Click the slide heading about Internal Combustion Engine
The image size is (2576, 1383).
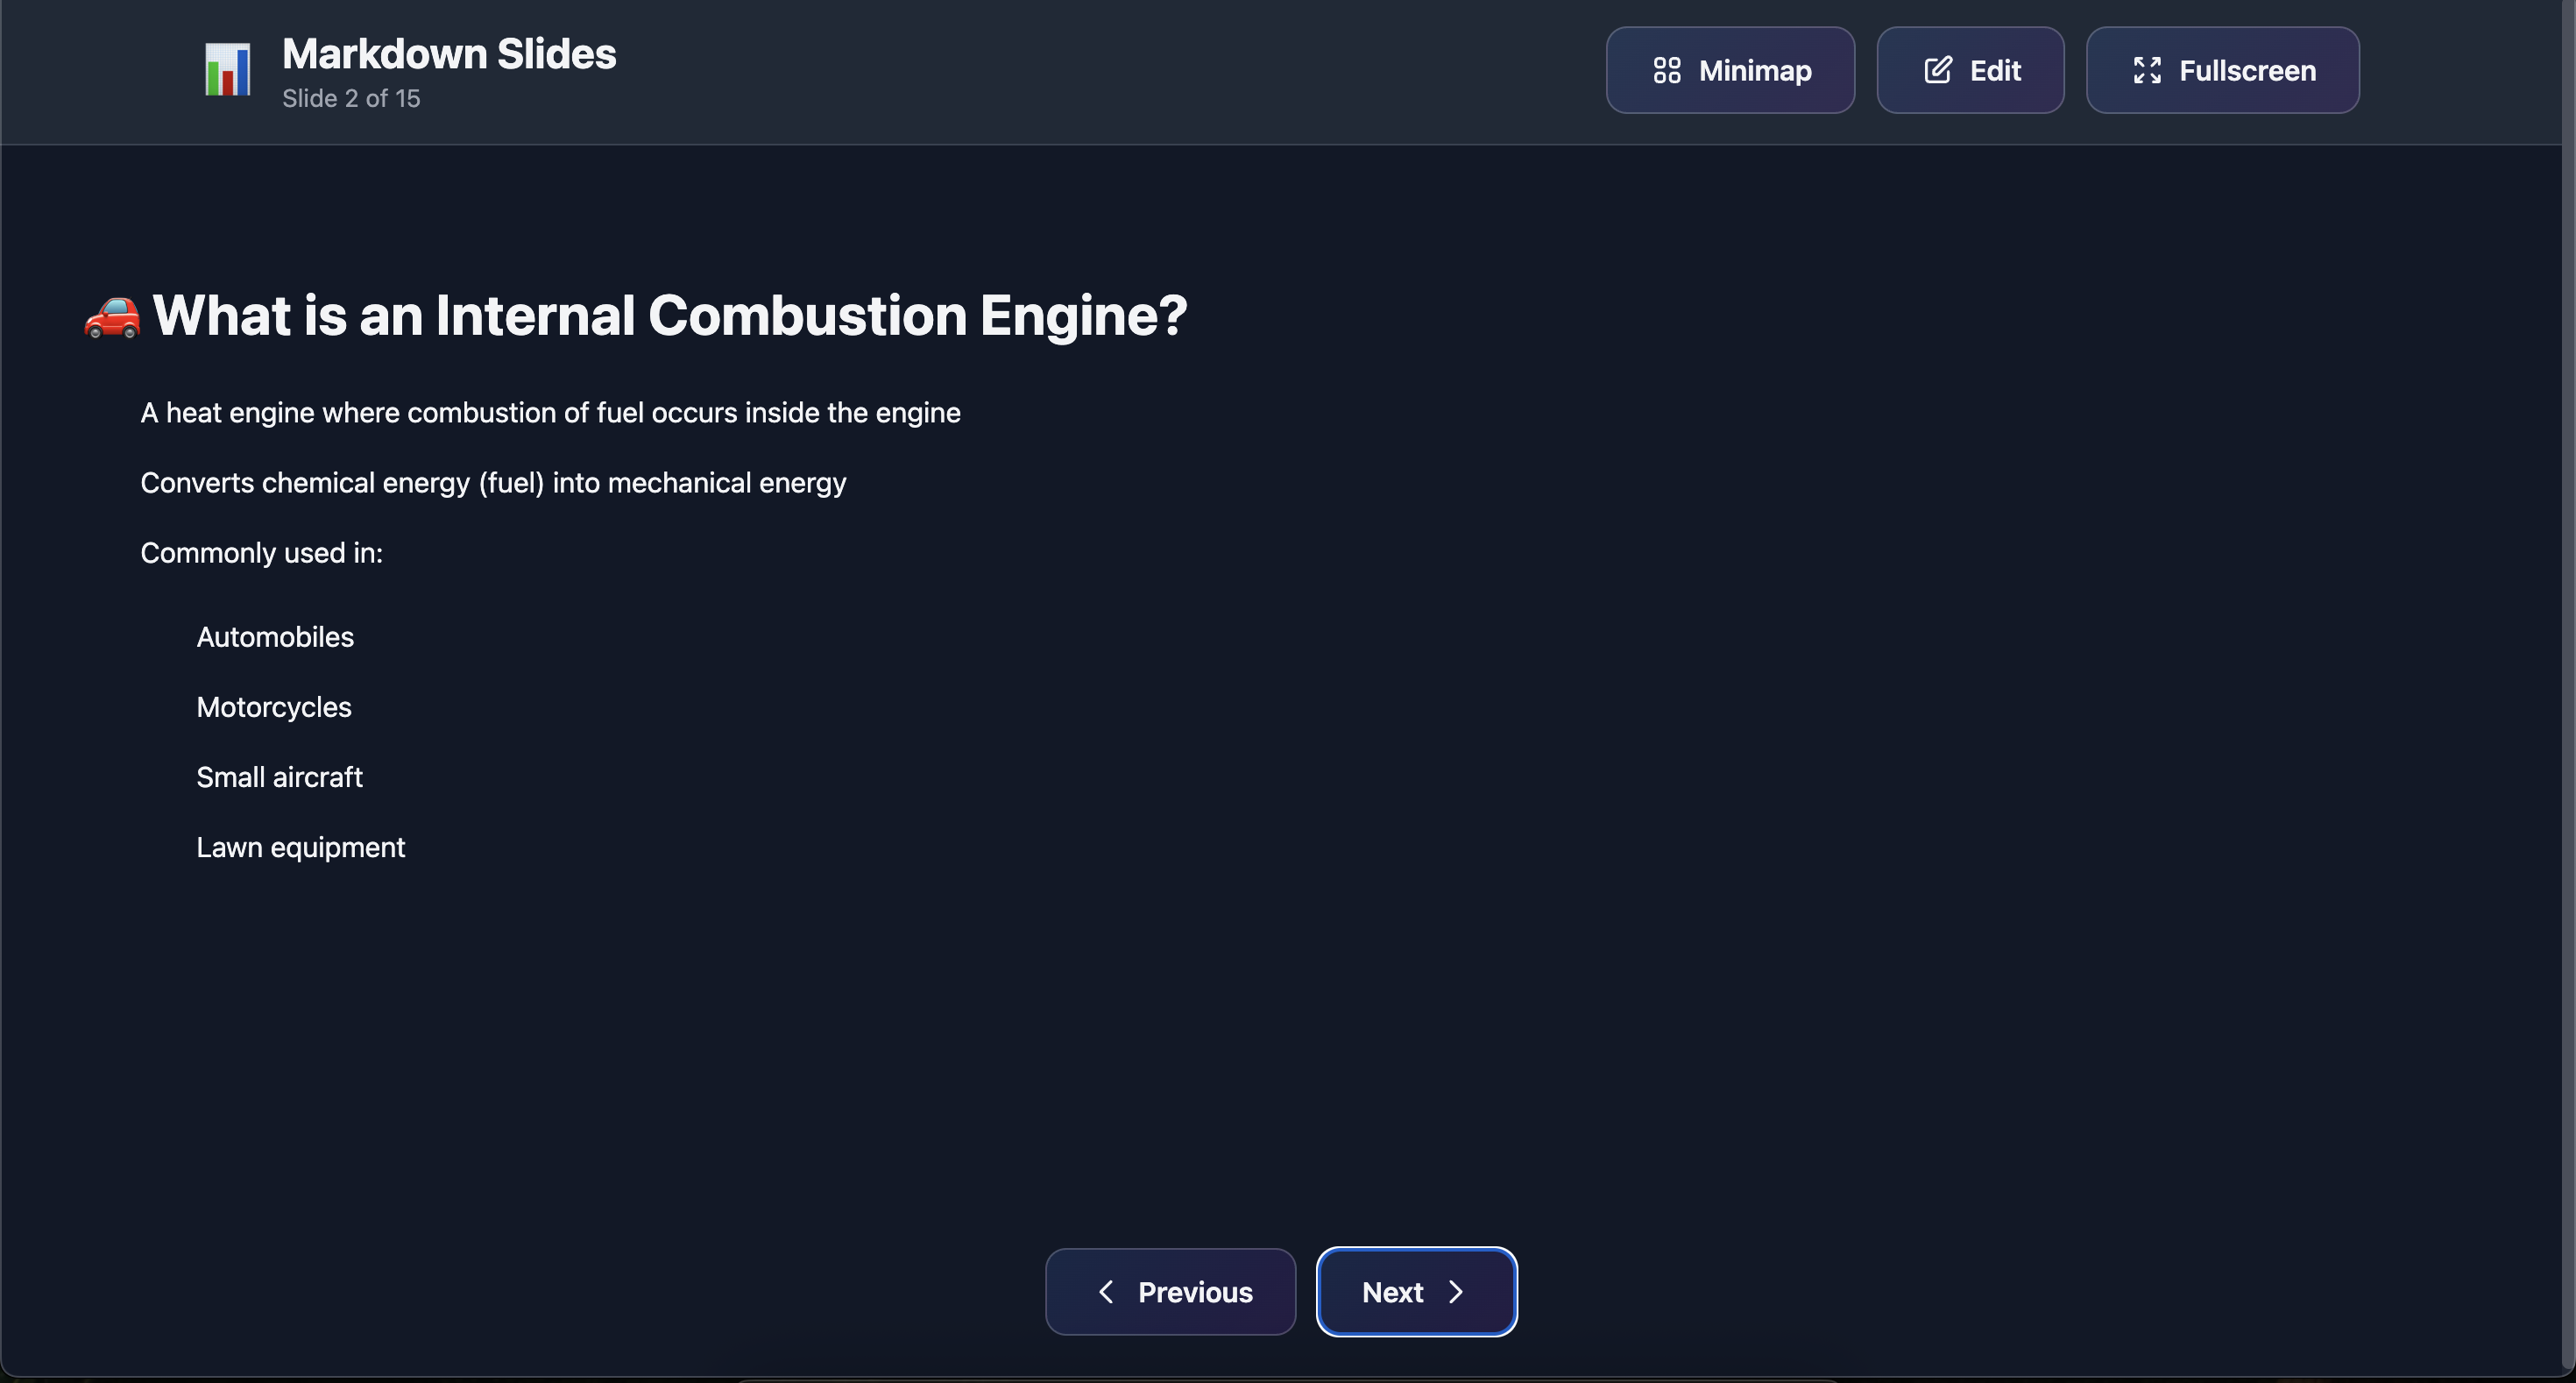pyautogui.click(x=669, y=316)
